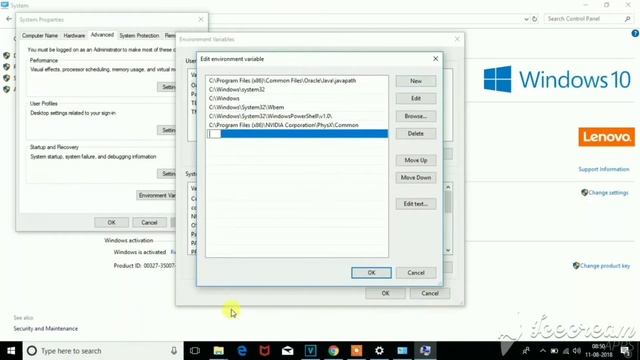Viewport: 640px width, 360px height.
Task: Click the Move Down button
Action: 416,178
